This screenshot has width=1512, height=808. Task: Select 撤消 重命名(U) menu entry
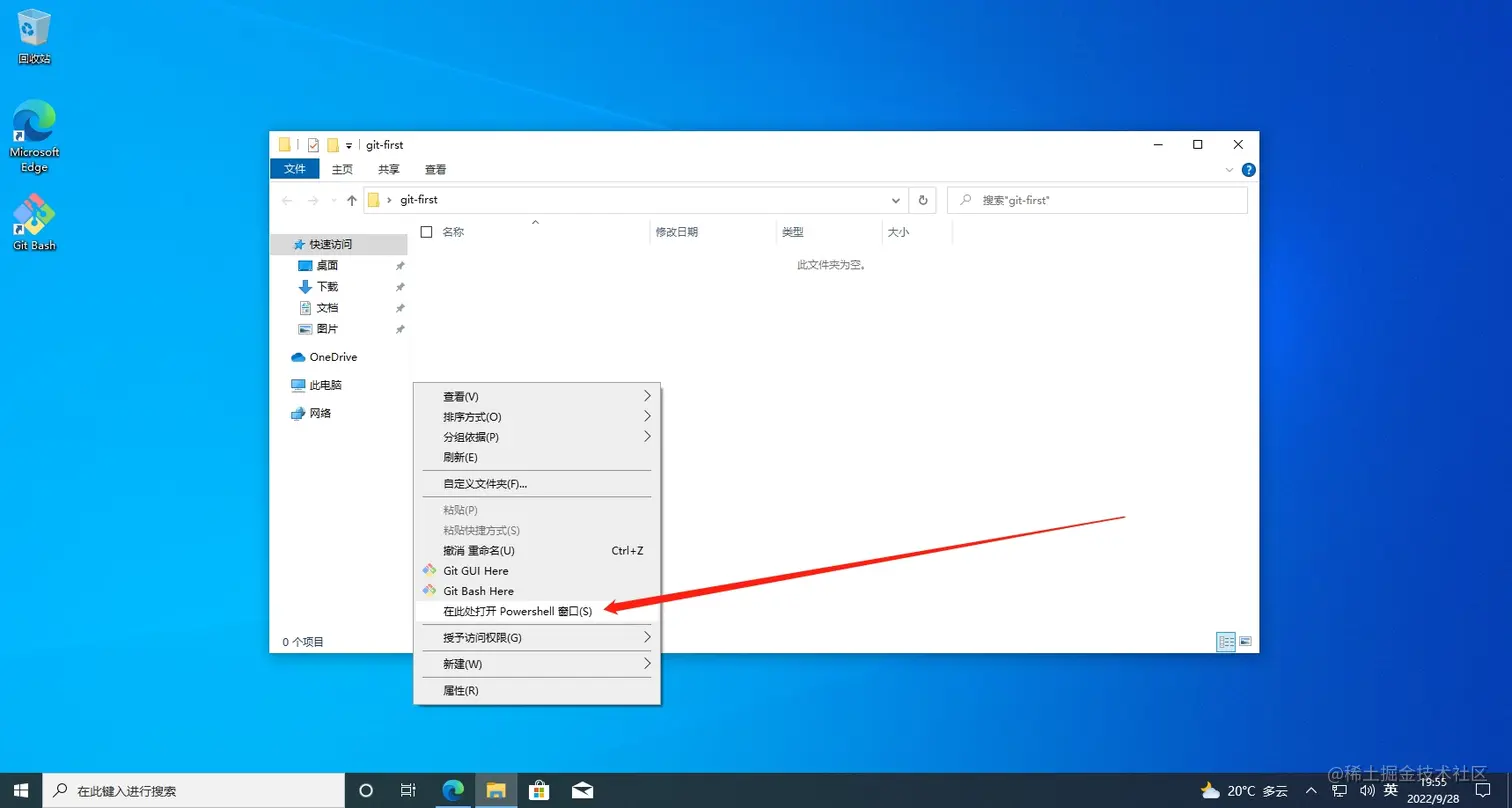[537, 551]
